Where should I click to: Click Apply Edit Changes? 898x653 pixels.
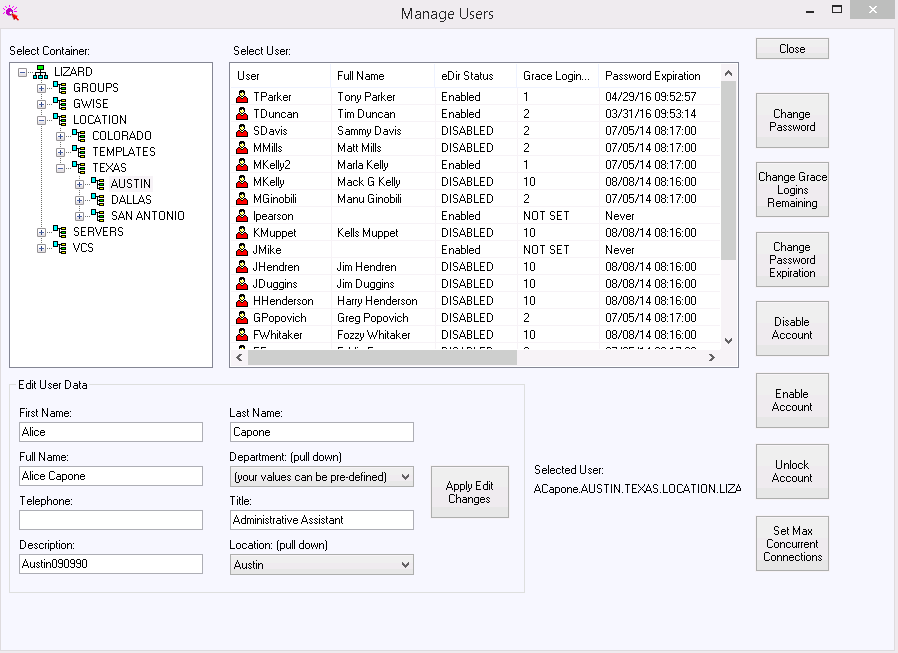(x=469, y=492)
